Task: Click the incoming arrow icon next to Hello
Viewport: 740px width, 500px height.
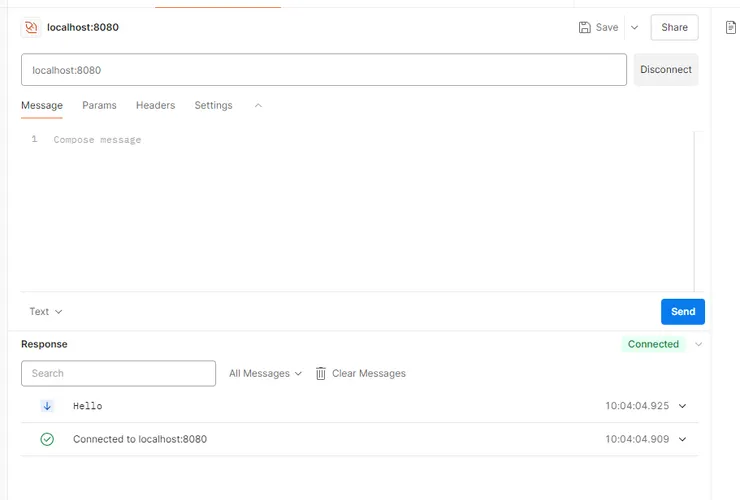Action: coord(47,406)
